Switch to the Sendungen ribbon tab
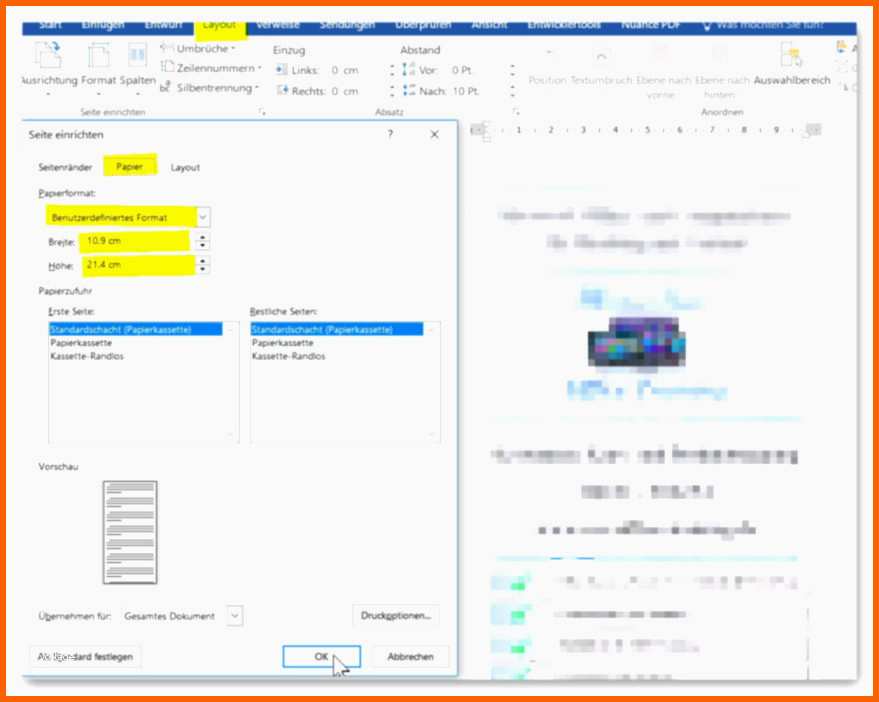The width and height of the screenshot is (879, 702). click(348, 25)
